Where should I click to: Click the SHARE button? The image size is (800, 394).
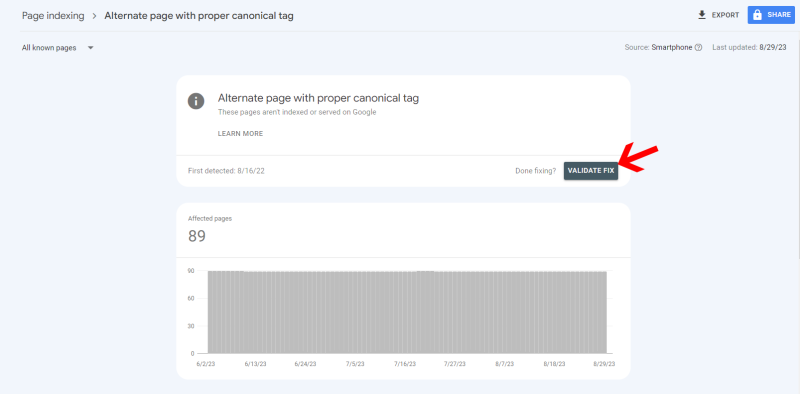pos(771,15)
